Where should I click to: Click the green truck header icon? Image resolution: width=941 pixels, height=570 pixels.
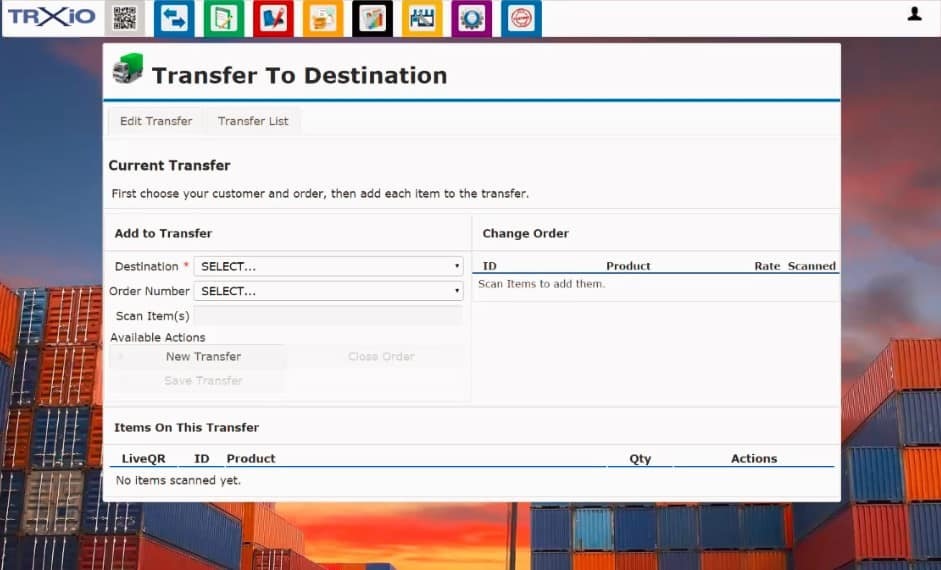pos(128,70)
